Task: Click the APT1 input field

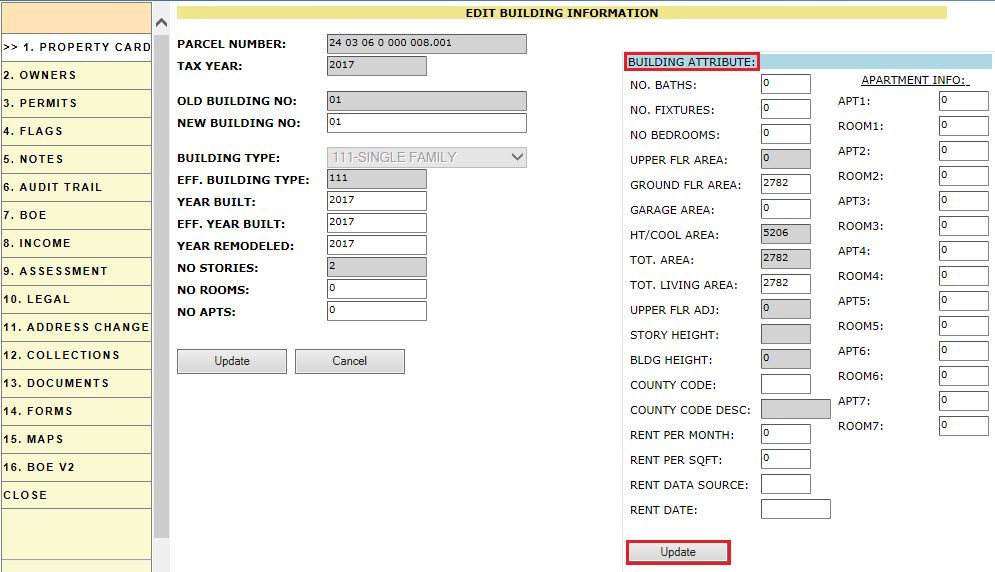Action: click(x=963, y=101)
